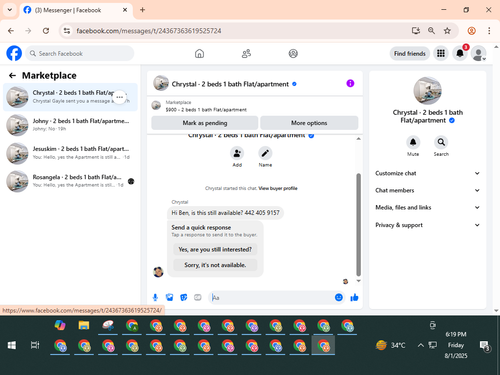This screenshot has width=500, height=375.
Task: Click the chat scrollbar down arrow
Action: [x=359, y=281]
